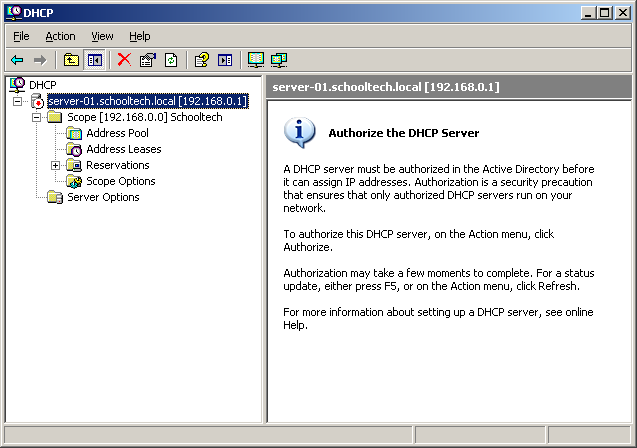Click the Reservations folder icon

pyautogui.click(x=74, y=165)
